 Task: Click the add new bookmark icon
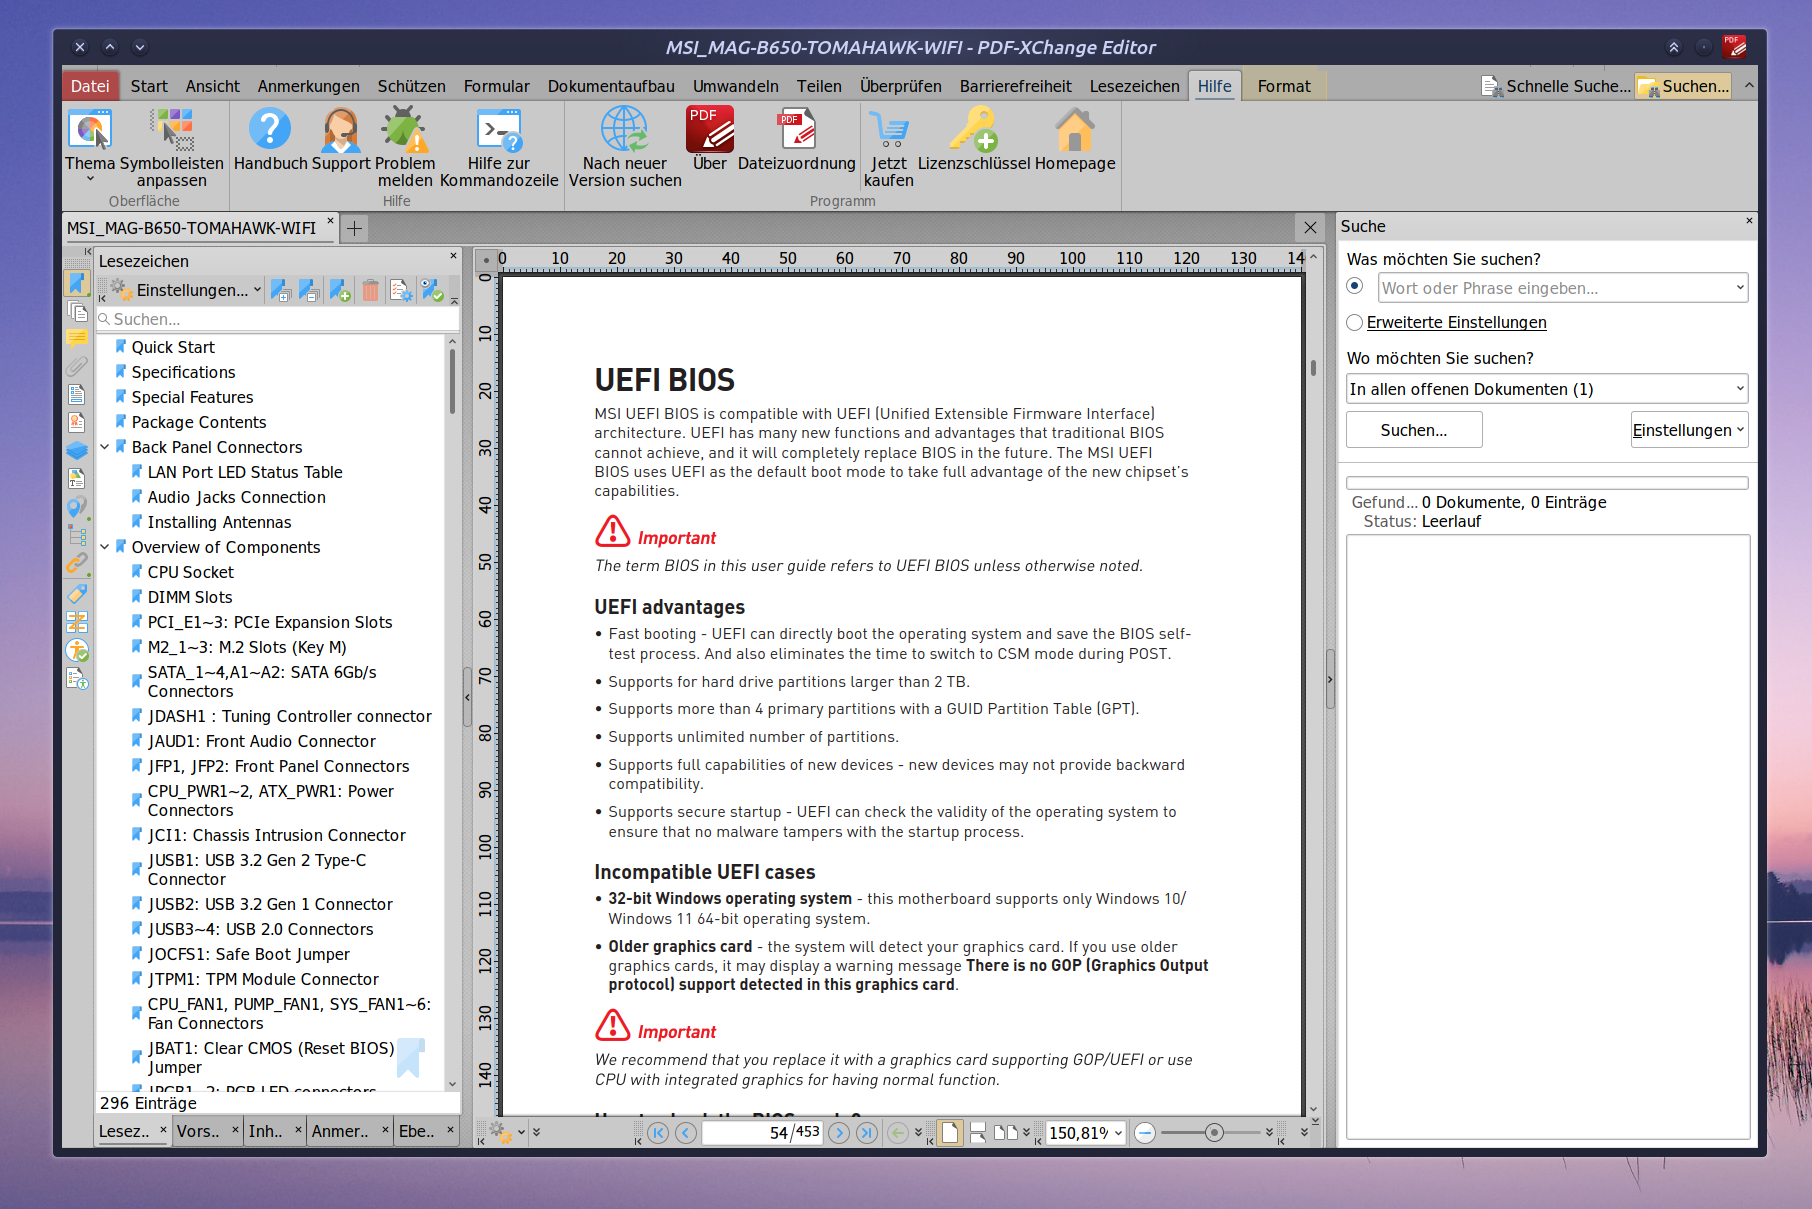340,290
